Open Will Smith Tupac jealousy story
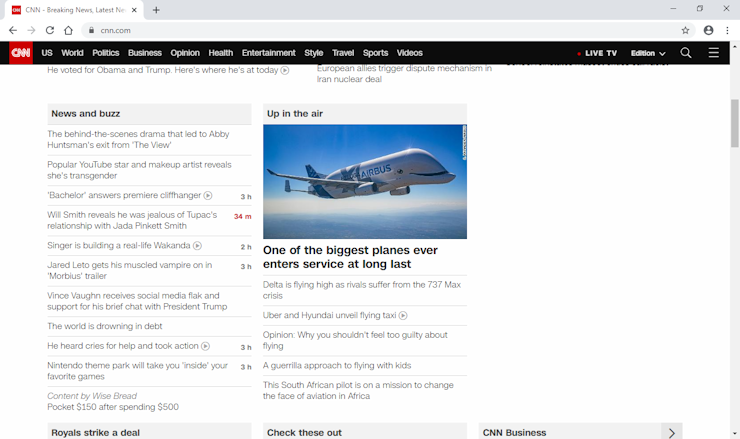Screen dimensions: 740x439 pyautogui.click(x=132, y=220)
